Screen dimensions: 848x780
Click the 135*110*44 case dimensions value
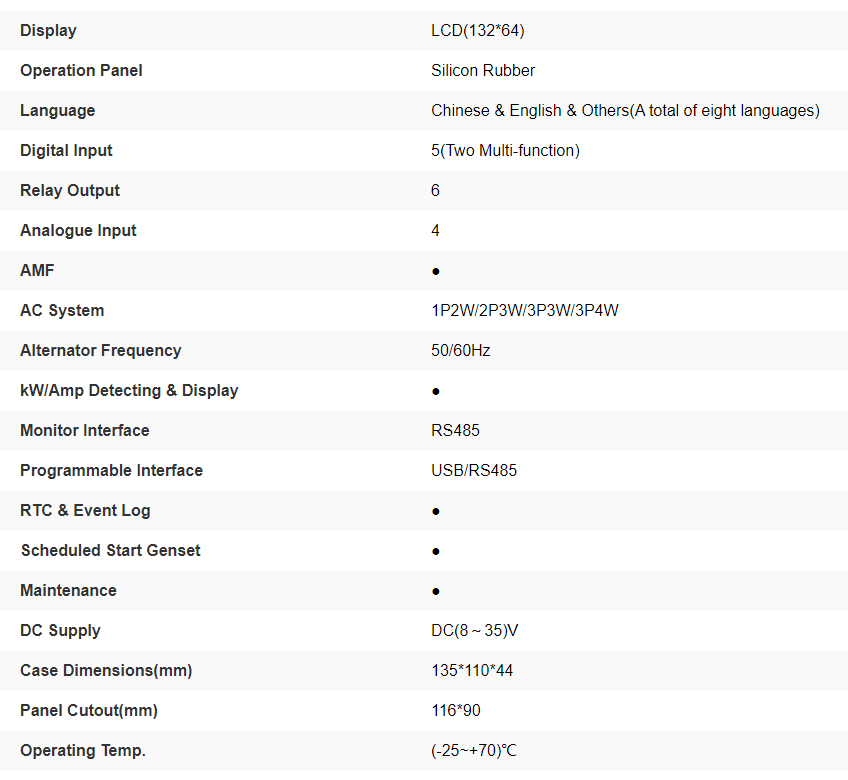click(472, 670)
